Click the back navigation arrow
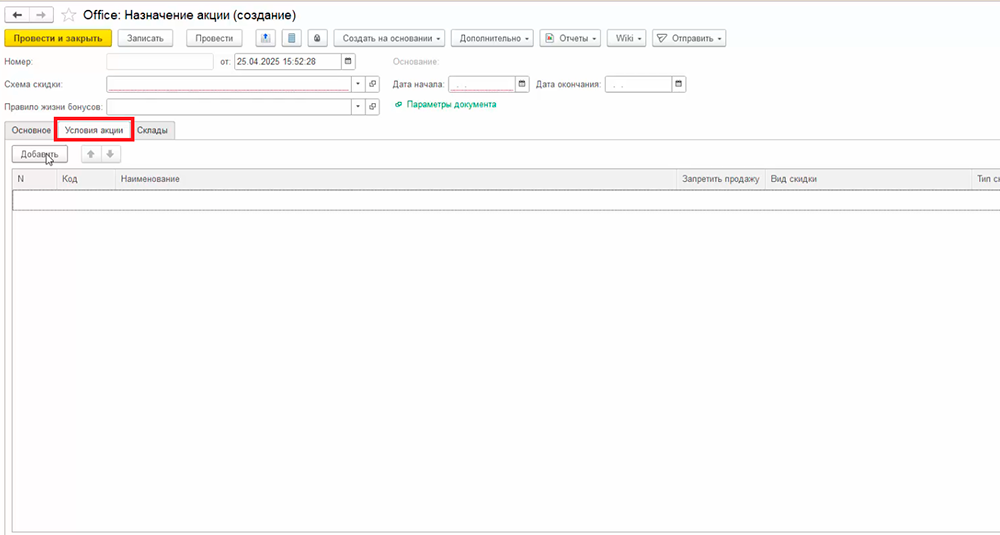The image size is (1000, 535). (17, 15)
